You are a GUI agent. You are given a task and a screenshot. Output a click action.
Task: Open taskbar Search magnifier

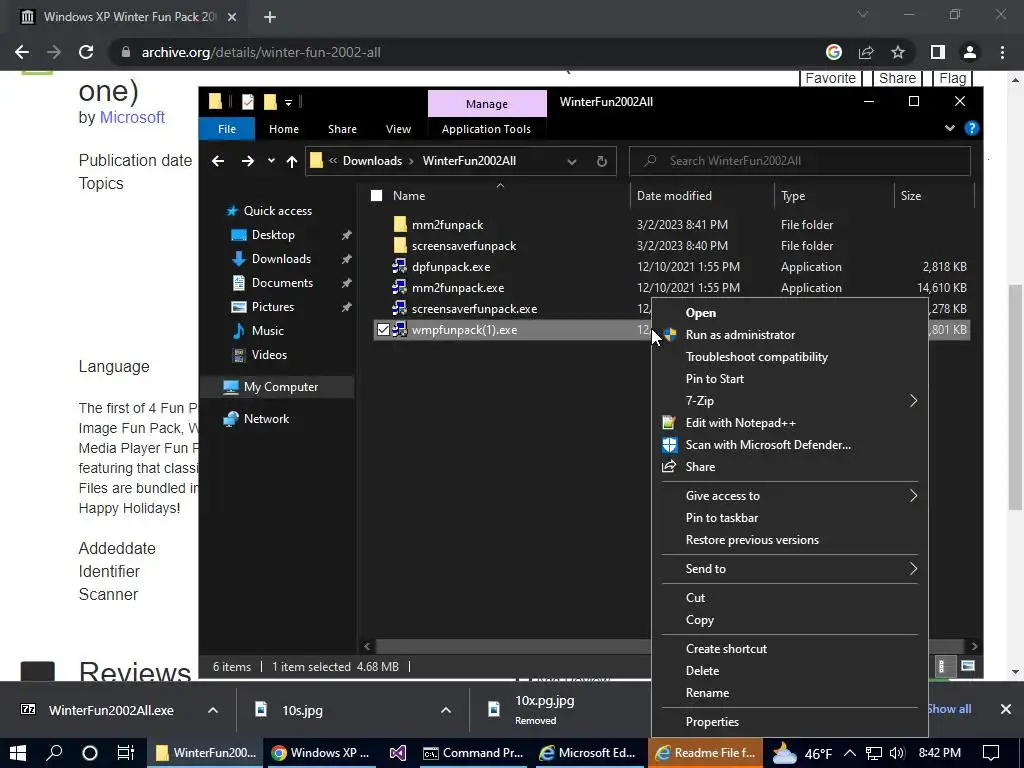coord(54,753)
